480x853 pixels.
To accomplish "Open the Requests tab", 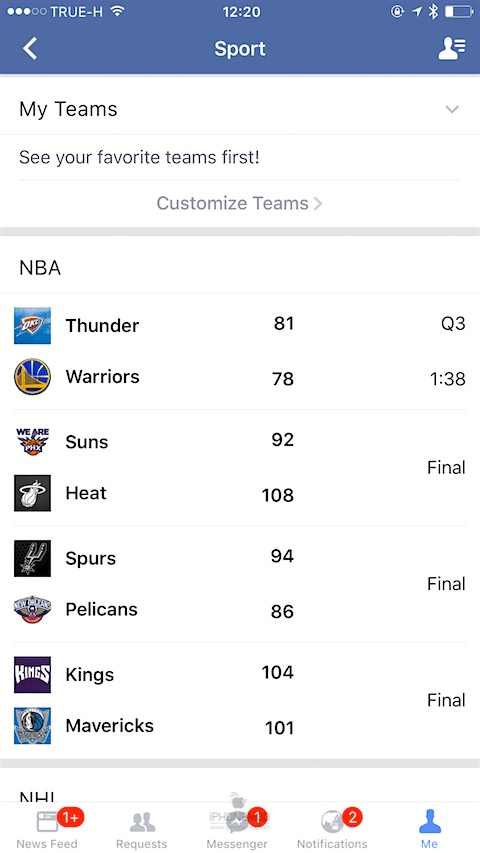I will click(141, 829).
